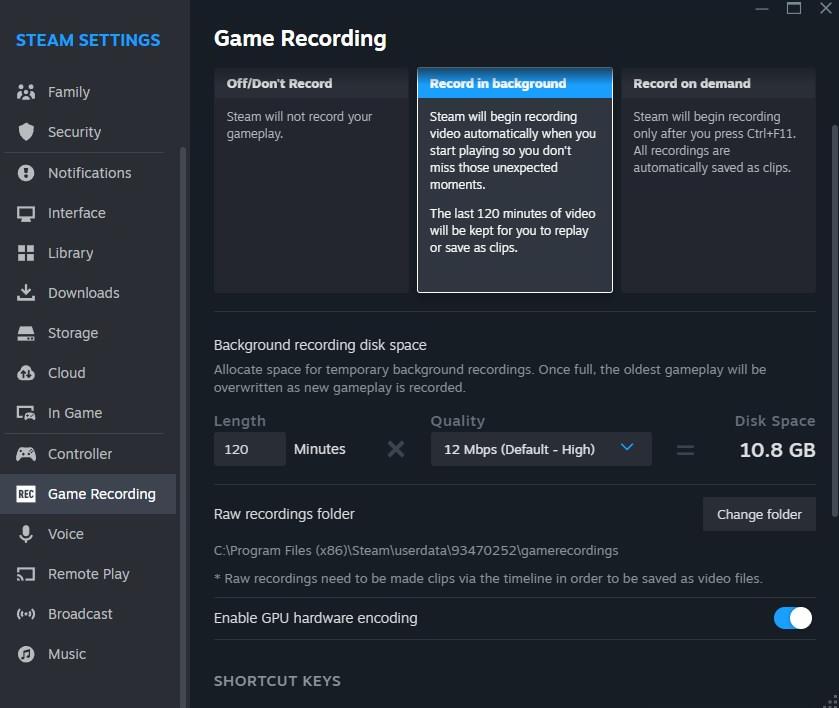Select Off/Don't Record mode
This screenshot has width=839, height=708.
click(311, 180)
